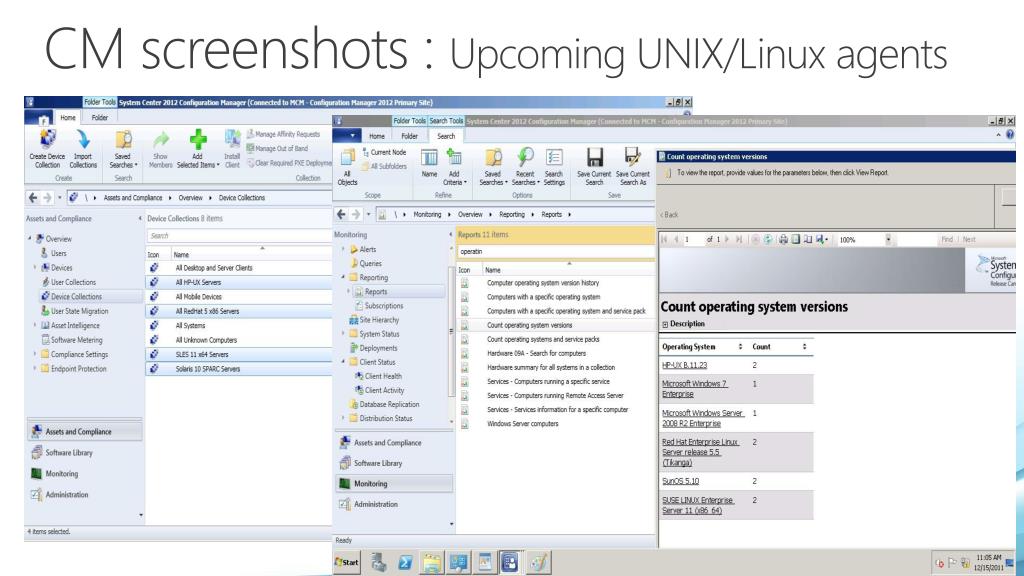Click back arrow in Assets window navigation bar
The width and height of the screenshot is (1024, 576).
(33, 197)
